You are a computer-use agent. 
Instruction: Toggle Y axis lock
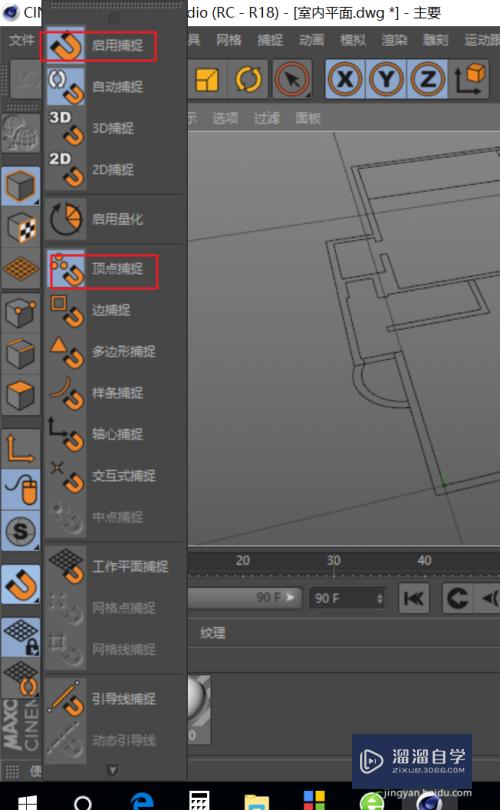tap(386, 79)
